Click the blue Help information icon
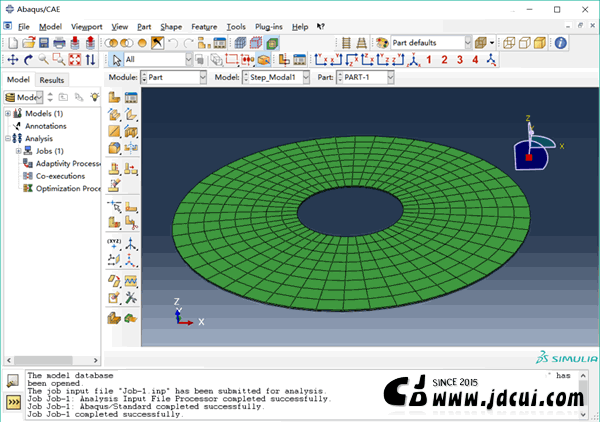Screen dimensions: 600x422 (561, 43)
